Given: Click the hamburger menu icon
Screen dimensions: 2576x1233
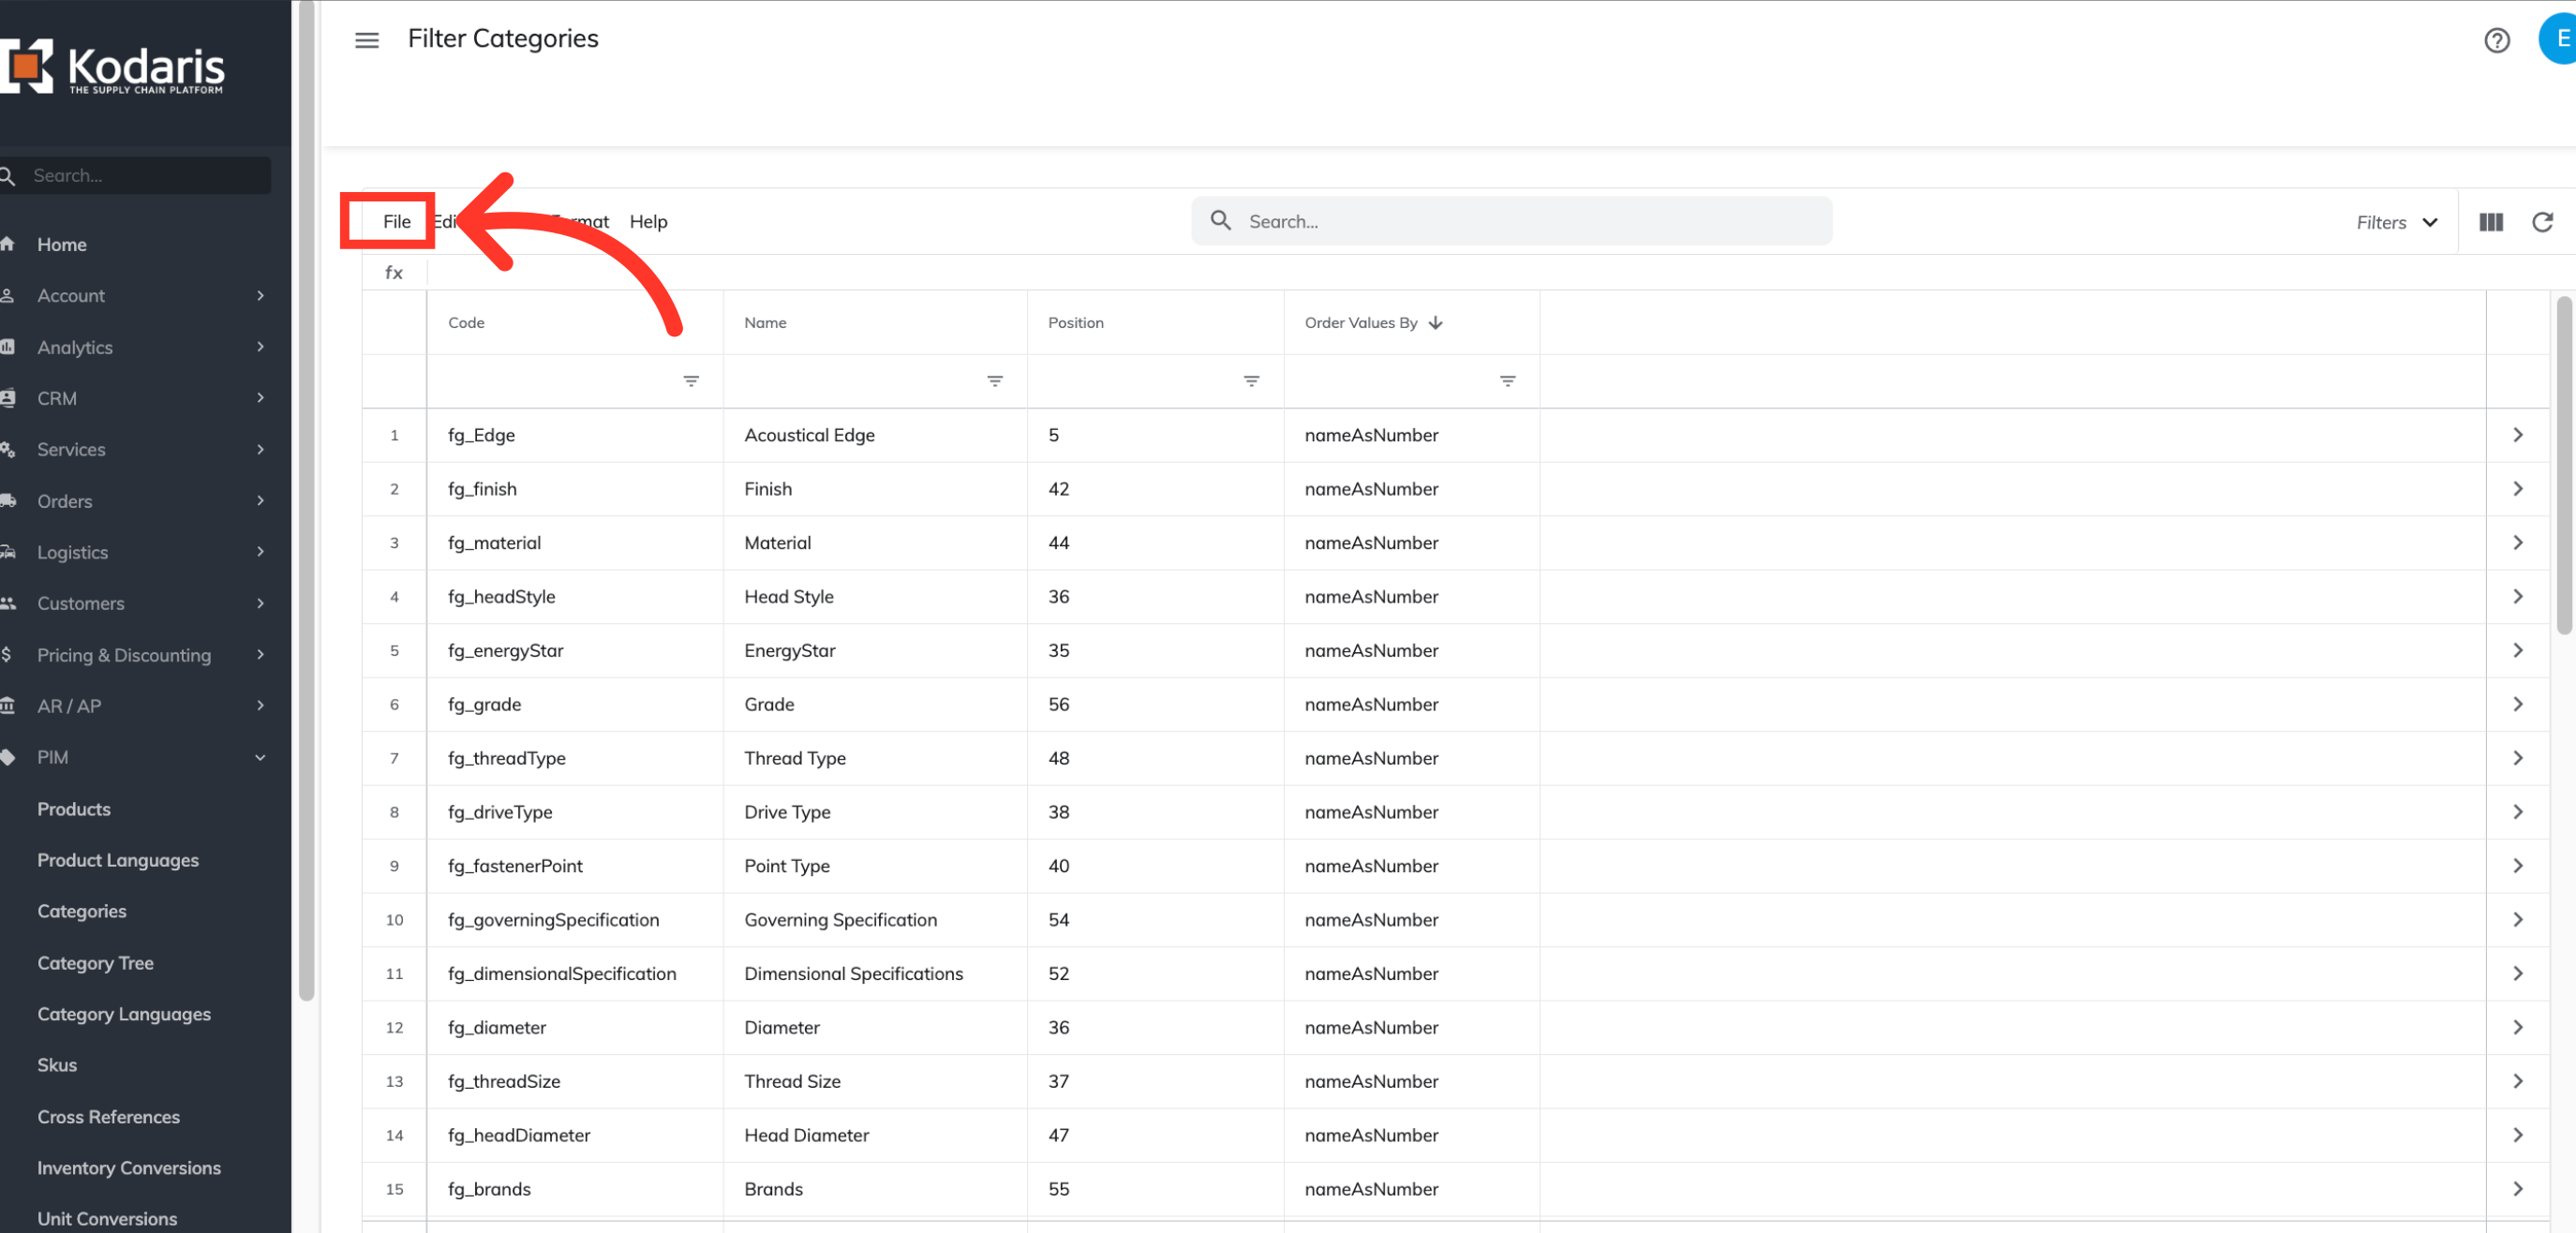Looking at the screenshot, I should click(x=367, y=40).
